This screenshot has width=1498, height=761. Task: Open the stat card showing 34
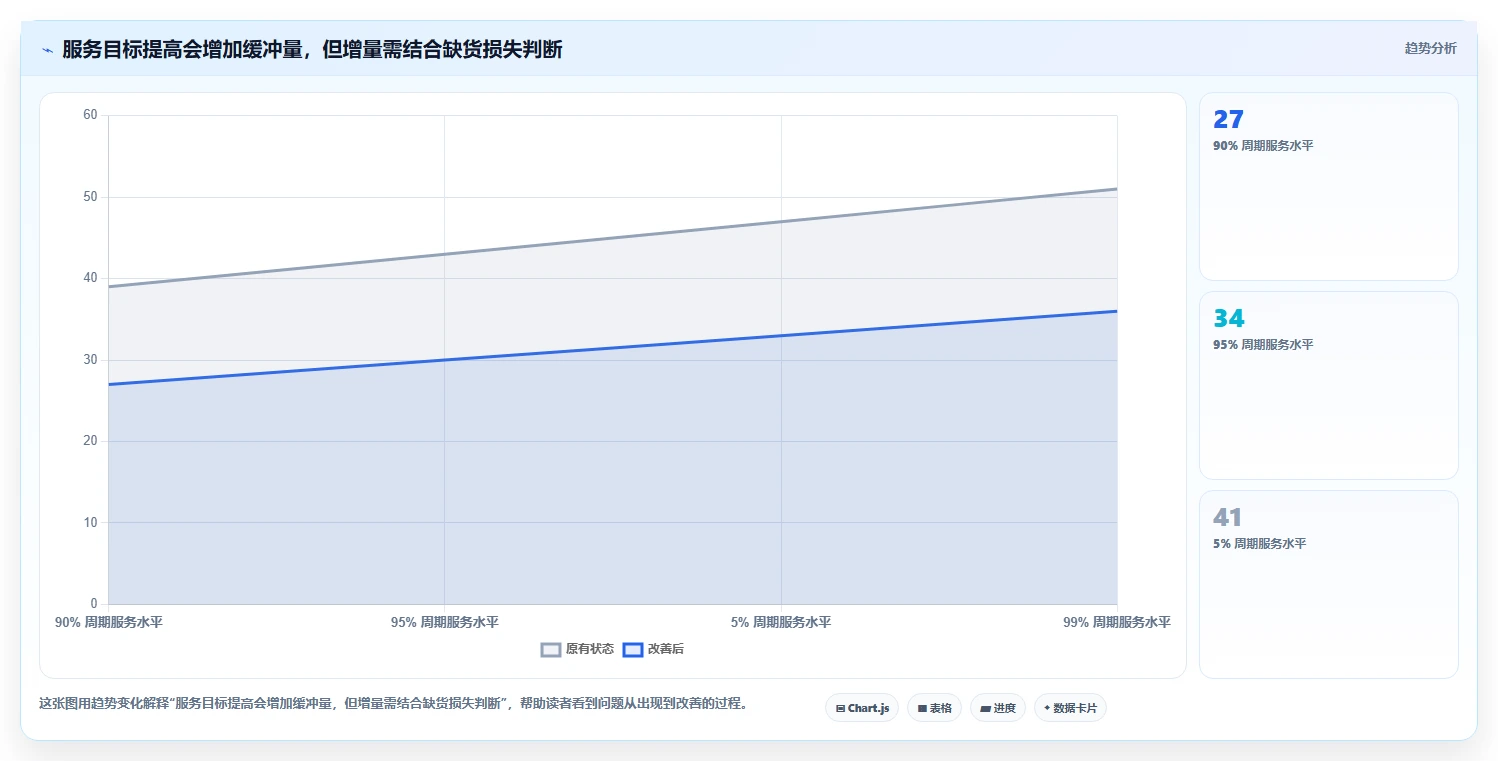[1328, 386]
